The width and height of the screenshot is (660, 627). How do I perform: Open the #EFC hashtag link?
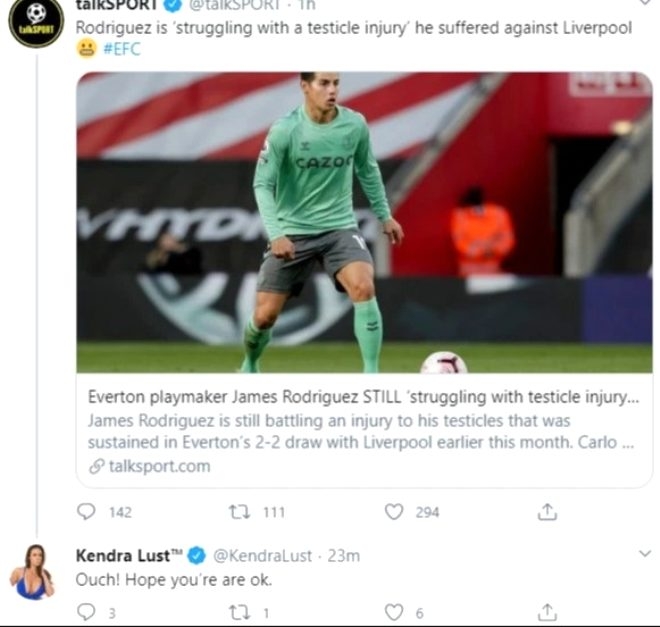pyautogui.click(x=122, y=49)
